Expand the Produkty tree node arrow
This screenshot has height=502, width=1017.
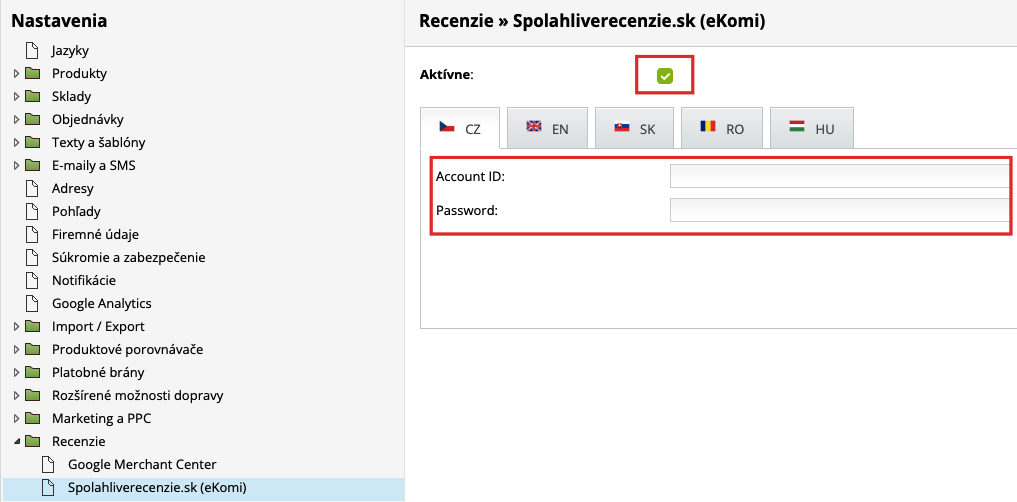pyautogui.click(x=17, y=74)
